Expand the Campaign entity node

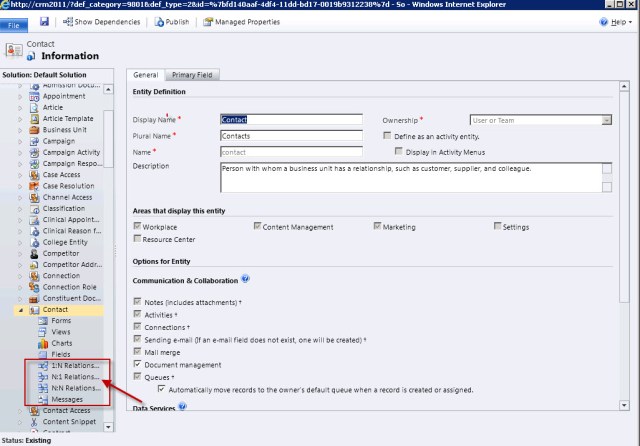(x=20, y=141)
